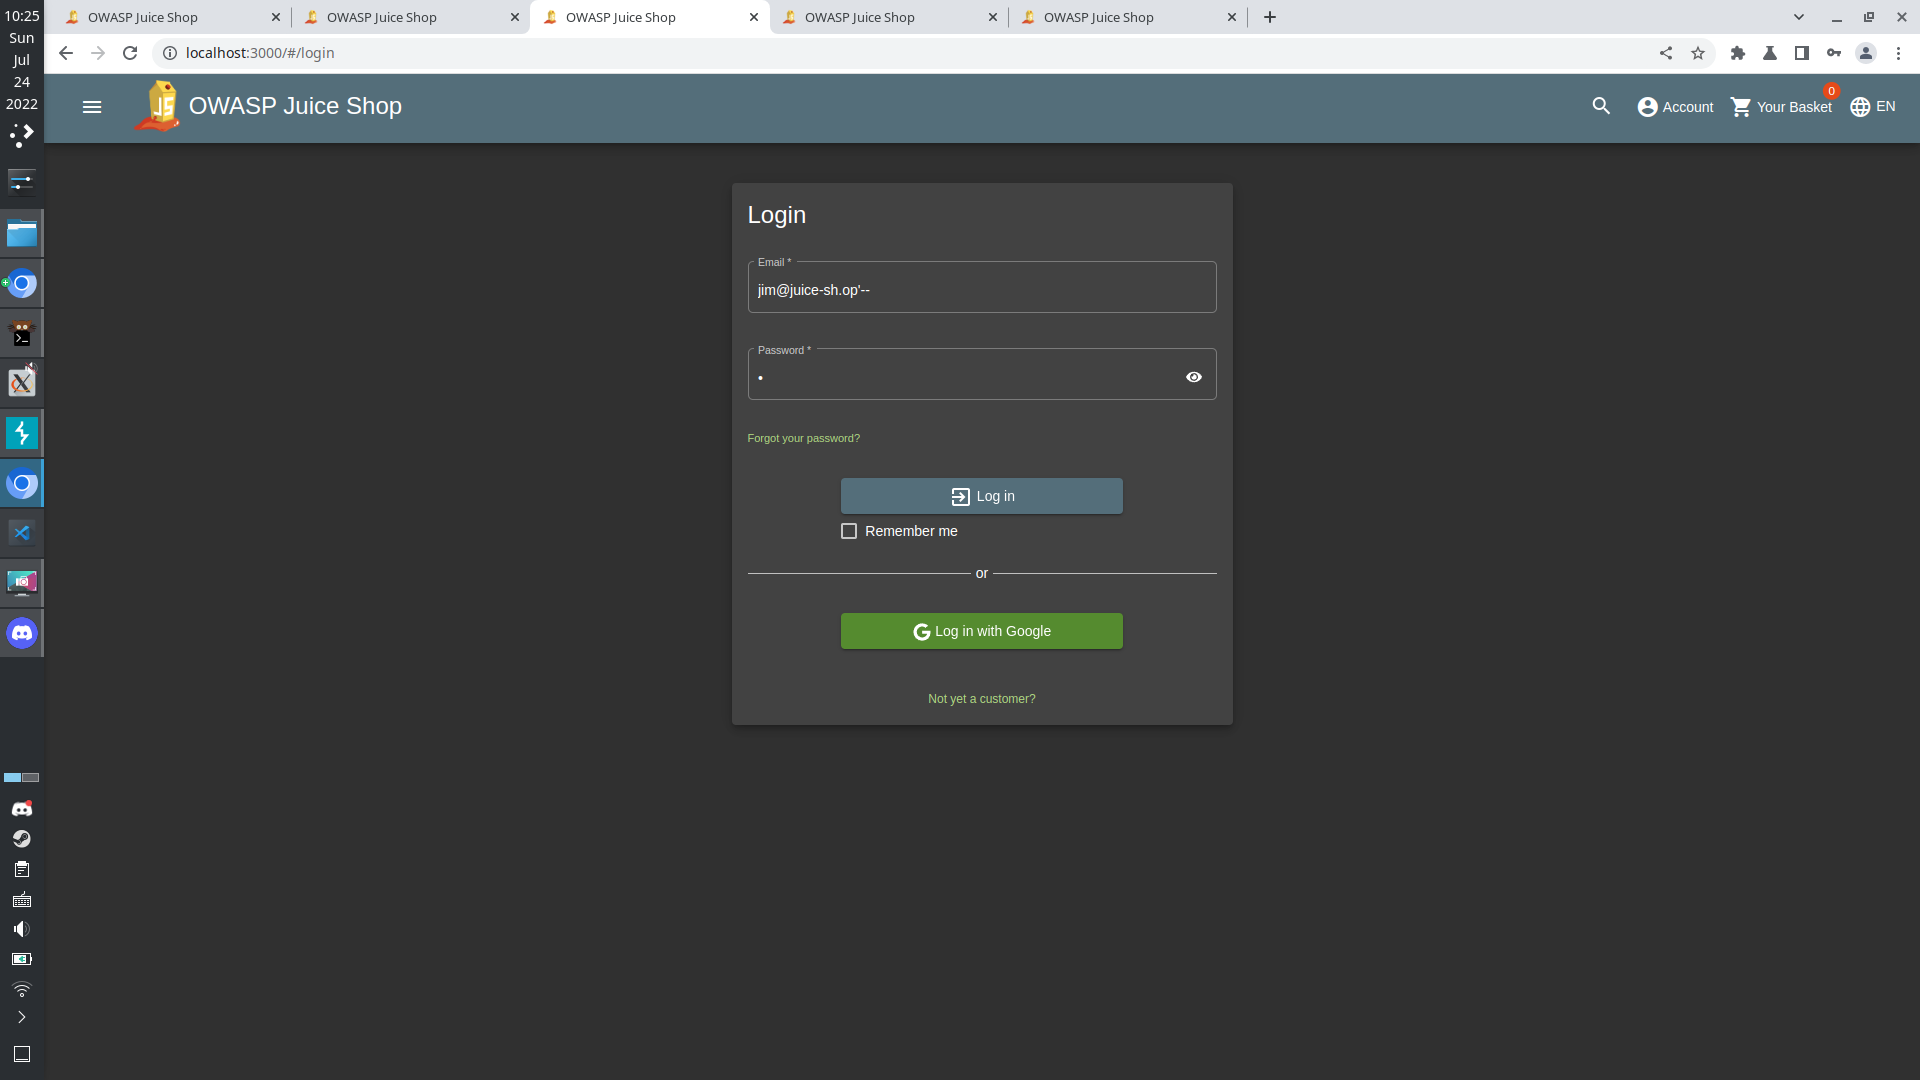This screenshot has width=1920, height=1080.
Task: Click the search magnifier icon
Action: pyautogui.click(x=1601, y=106)
